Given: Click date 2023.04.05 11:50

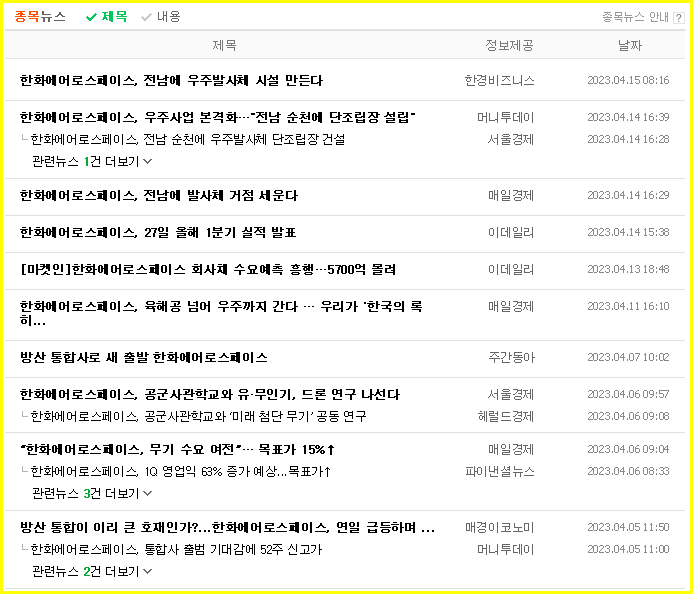Looking at the screenshot, I should pyautogui.click(x=628, y=527).
